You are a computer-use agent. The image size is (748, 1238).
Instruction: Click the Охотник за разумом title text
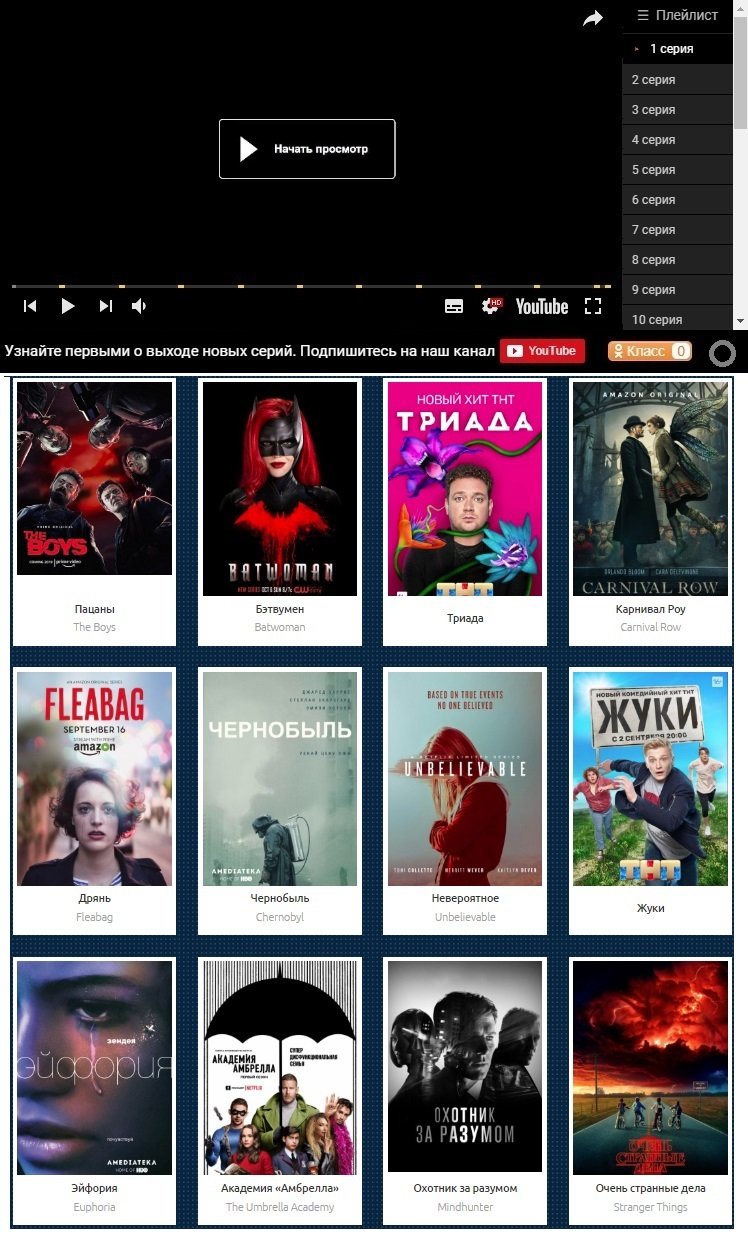coord(465,1188)
